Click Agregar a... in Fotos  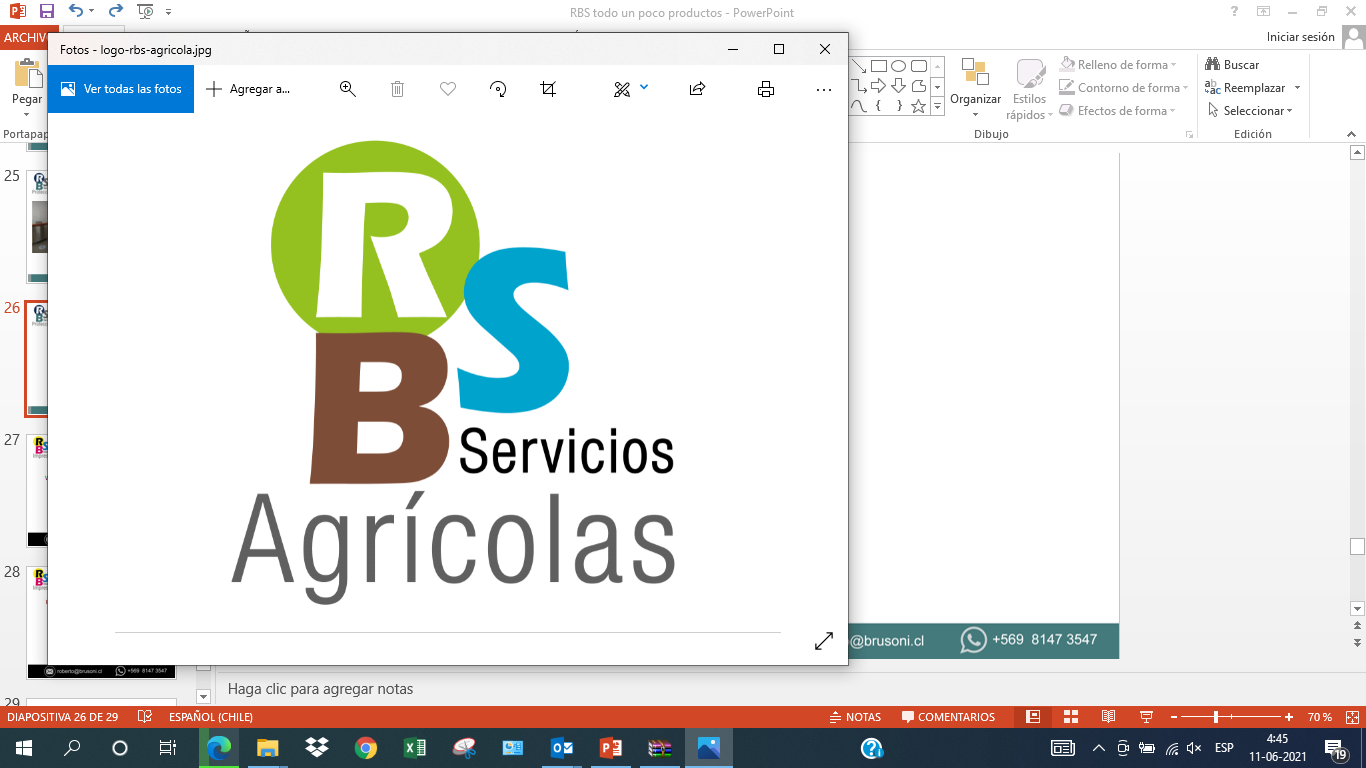248,89
